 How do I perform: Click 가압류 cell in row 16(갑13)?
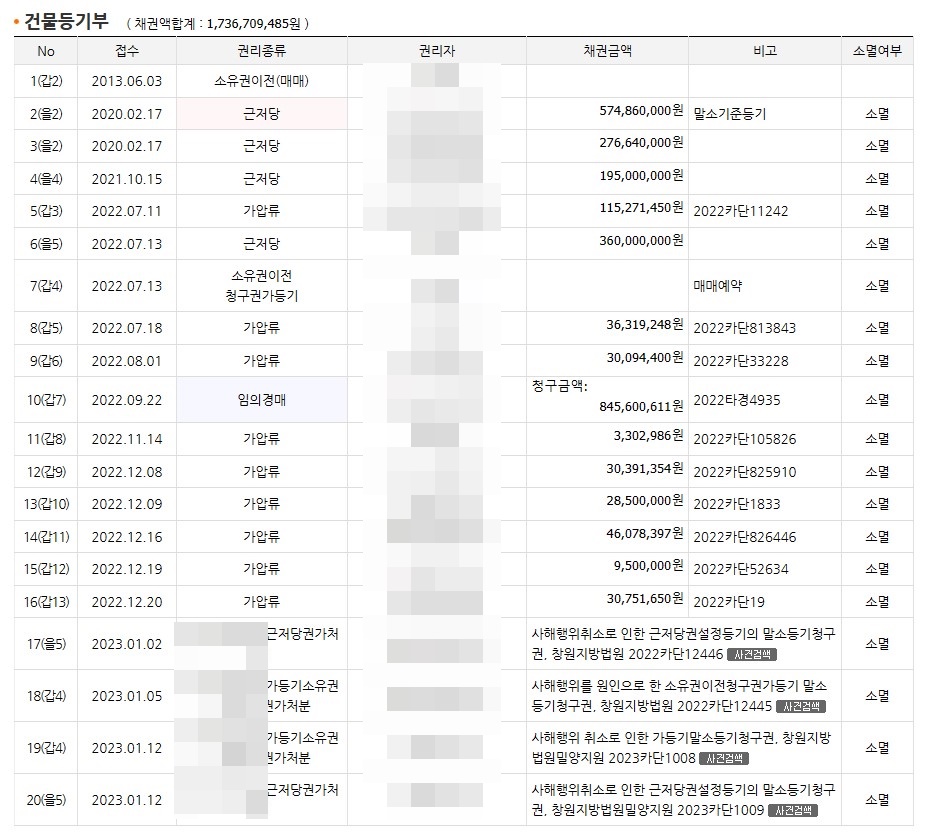261,602
